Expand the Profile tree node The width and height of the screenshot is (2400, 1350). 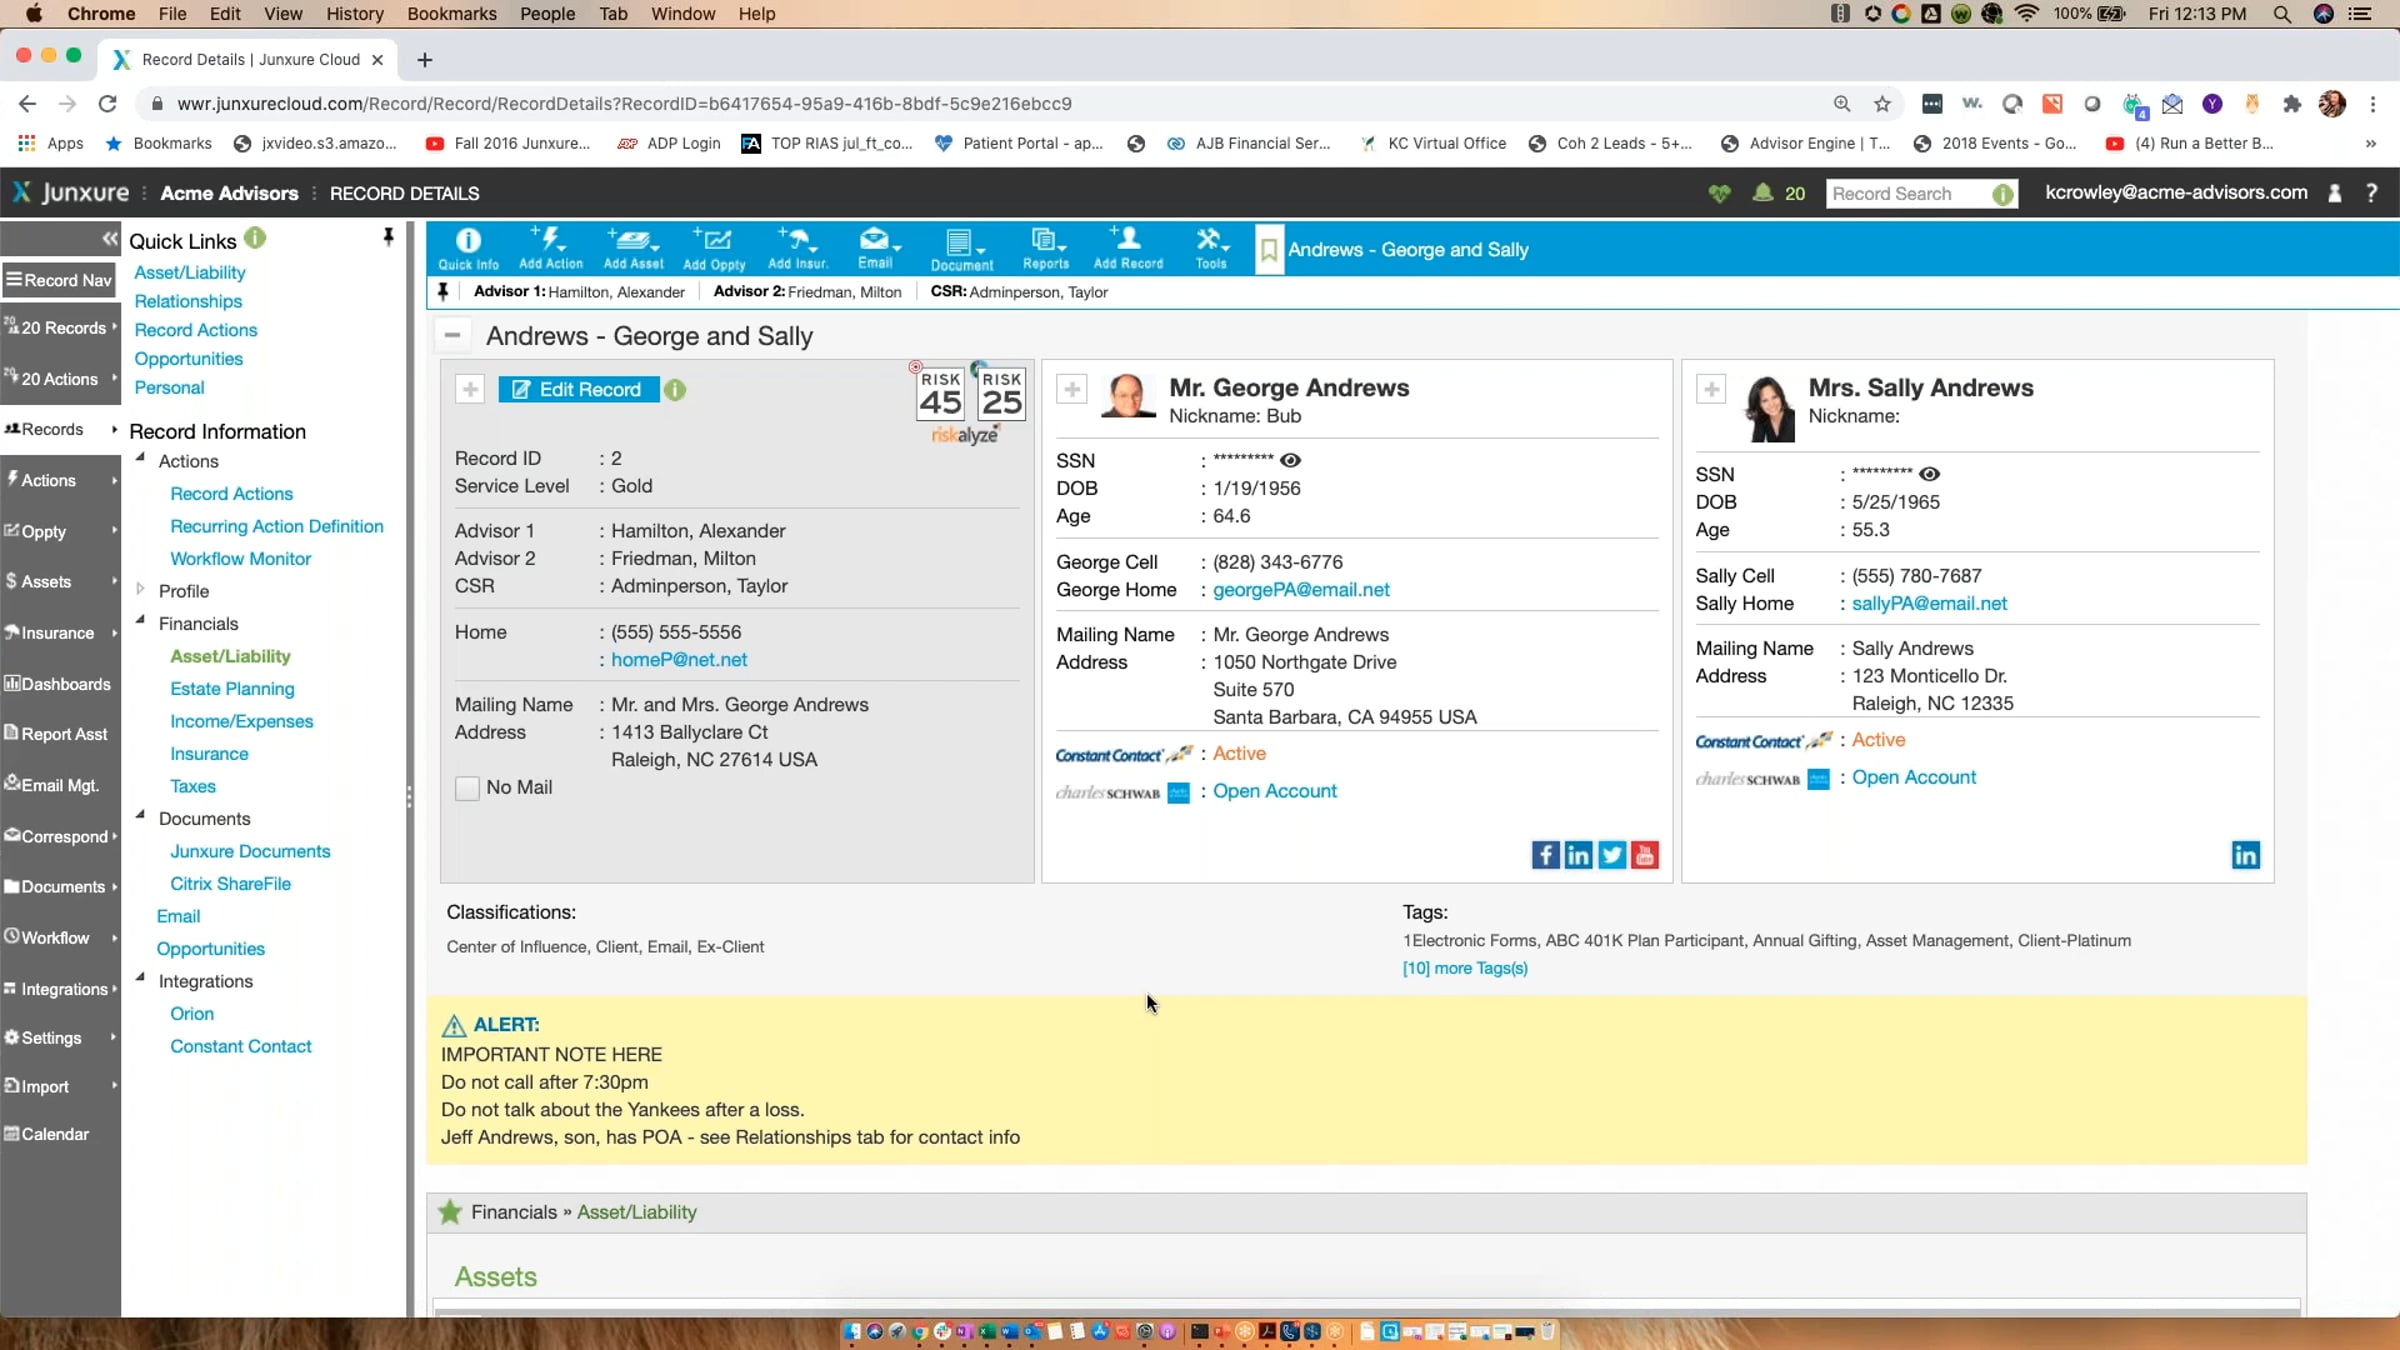coord(141,590)
